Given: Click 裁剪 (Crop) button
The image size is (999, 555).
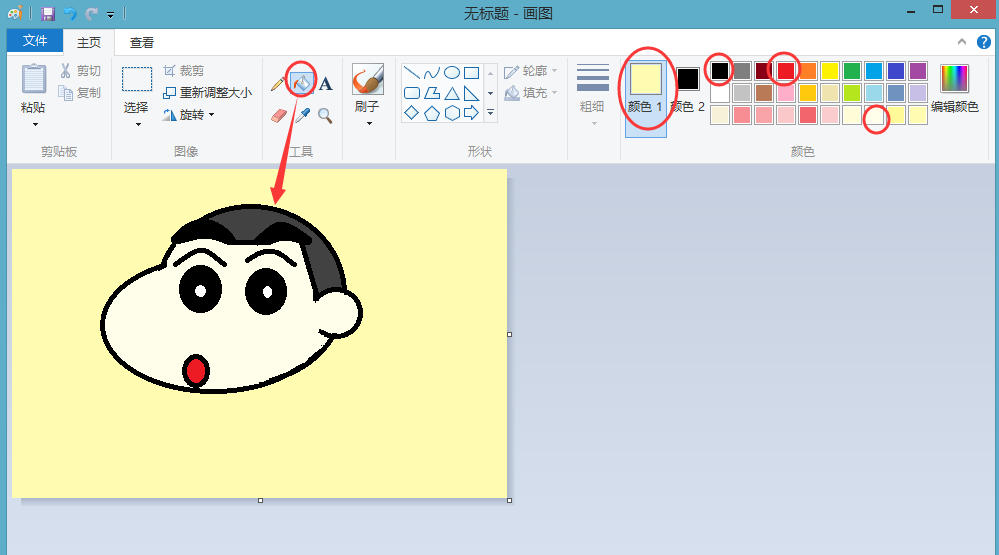Looking at the screenshot, I should (x=183, y=71).
